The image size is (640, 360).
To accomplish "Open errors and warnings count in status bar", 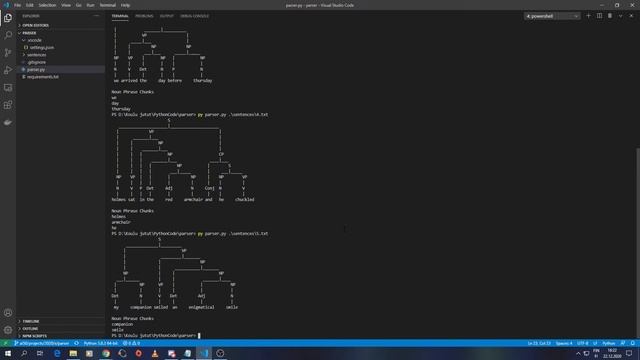I will (x=131, y=343).
